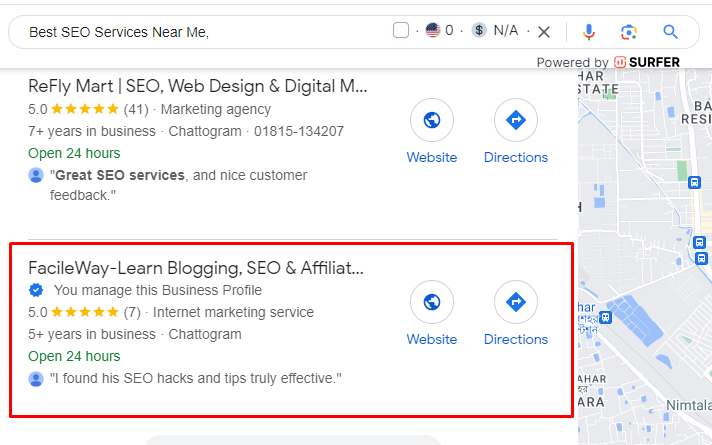Click the blue magnifier search button

[670, 32]
